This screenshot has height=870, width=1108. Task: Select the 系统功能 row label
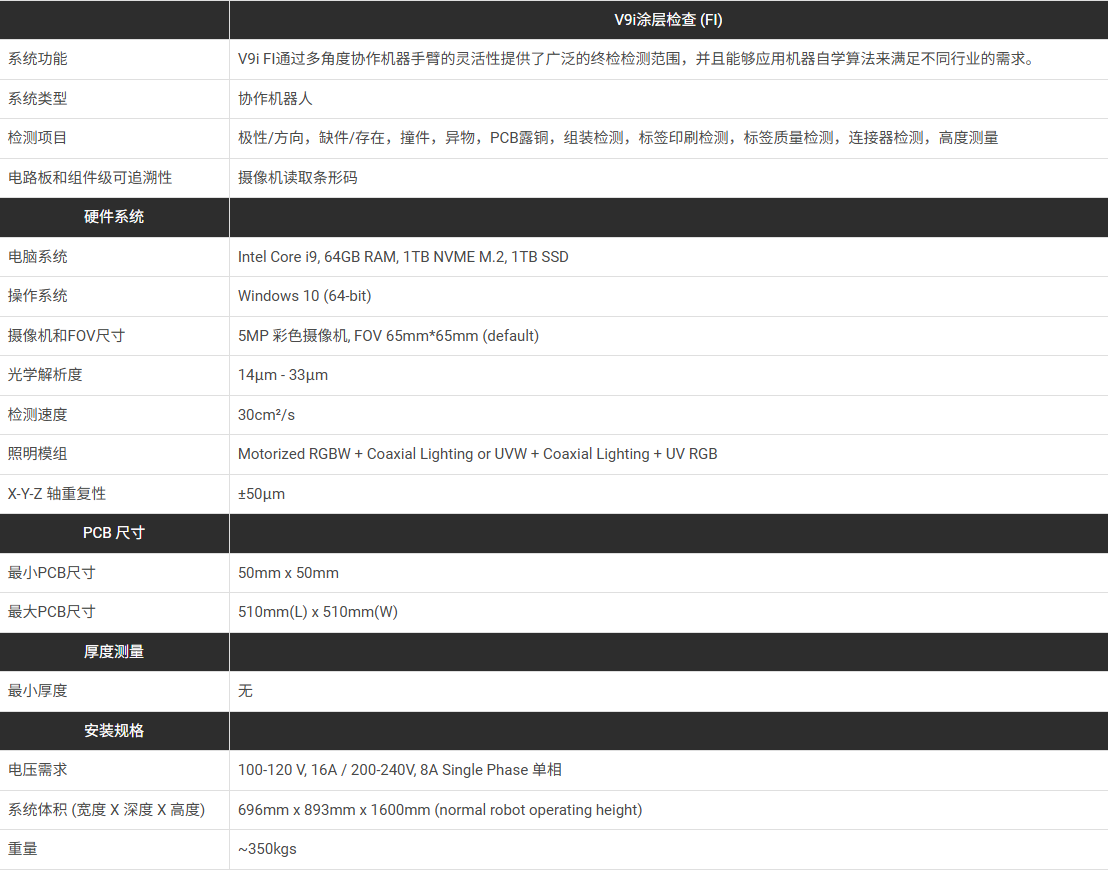(38, 59)
